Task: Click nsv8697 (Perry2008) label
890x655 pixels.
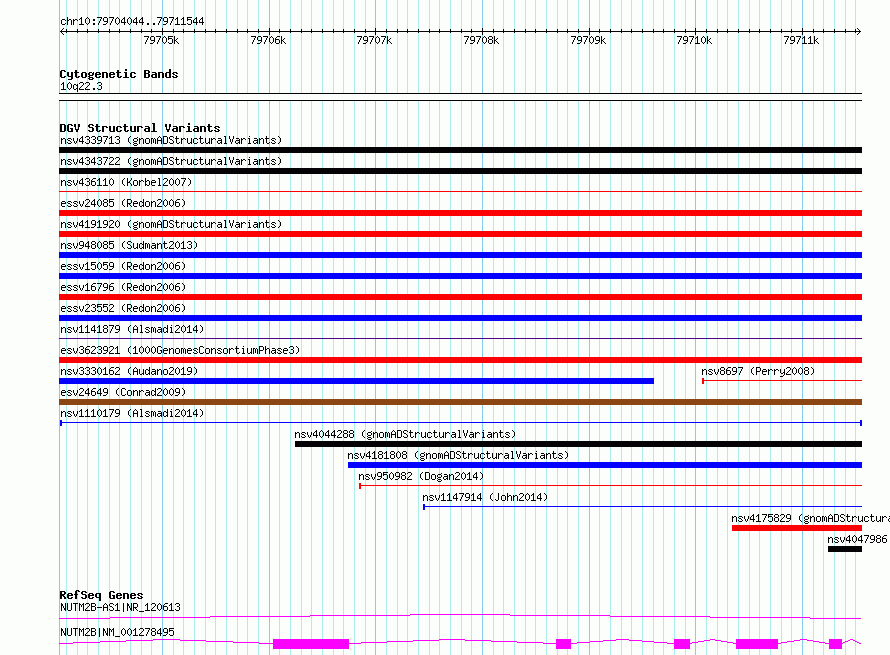Action: tap(758, 371)
